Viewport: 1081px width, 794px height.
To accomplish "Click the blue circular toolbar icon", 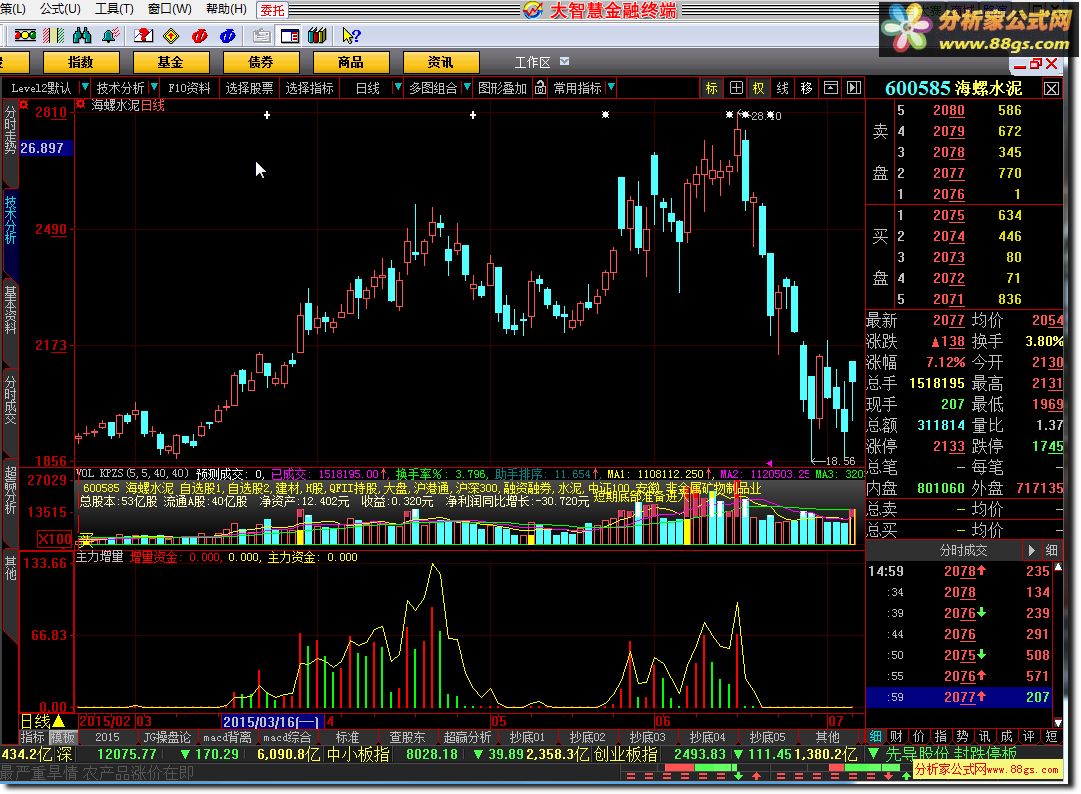I will (228, 35).
